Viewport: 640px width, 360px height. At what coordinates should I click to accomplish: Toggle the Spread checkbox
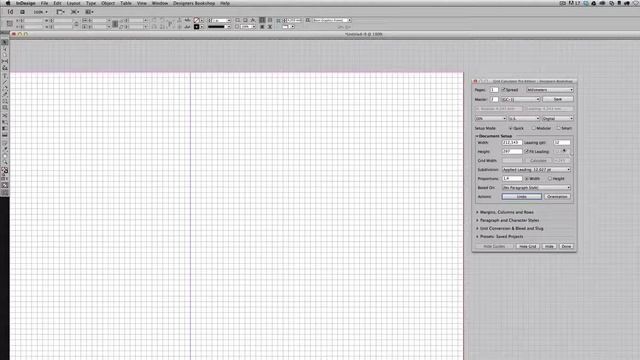503,89
